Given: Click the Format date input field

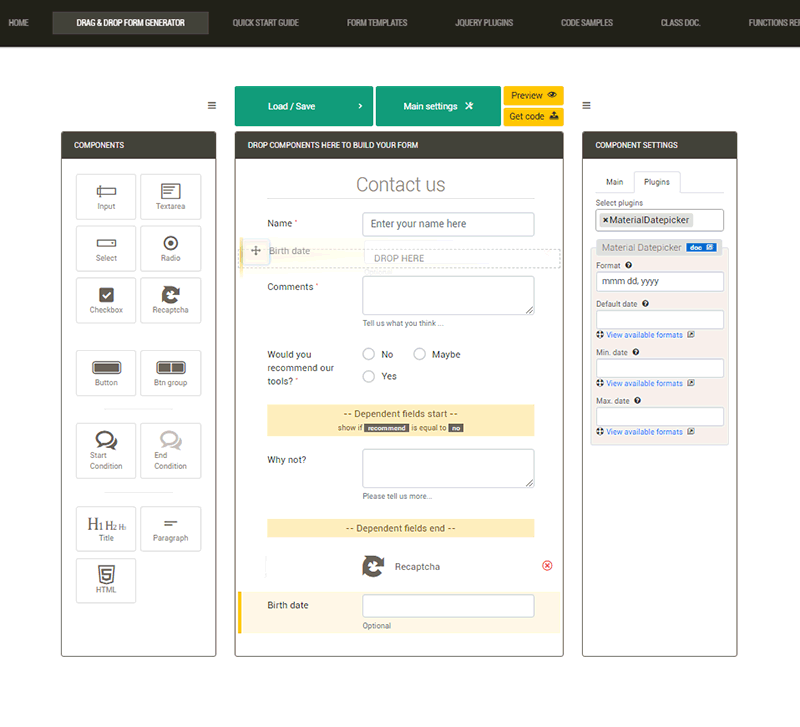Looking at the screenshot, I should [x=659, y=281].
